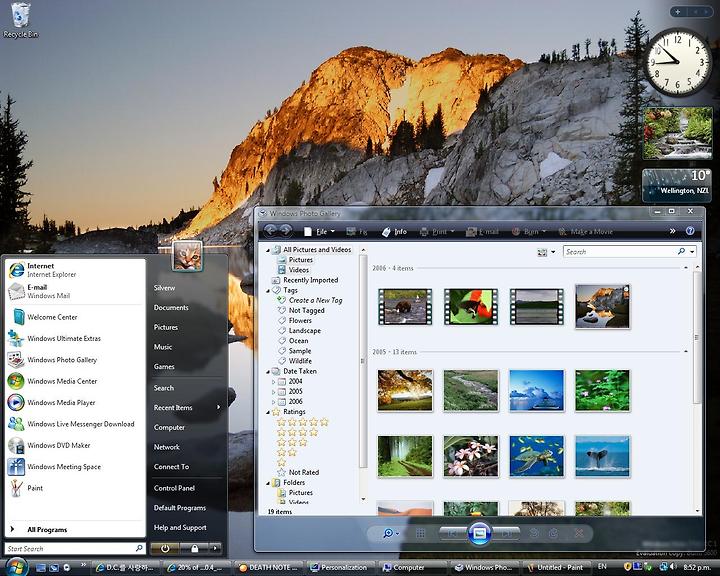Open Photo Gallery help icon
The image size is (720, 576).
point(690,231)
